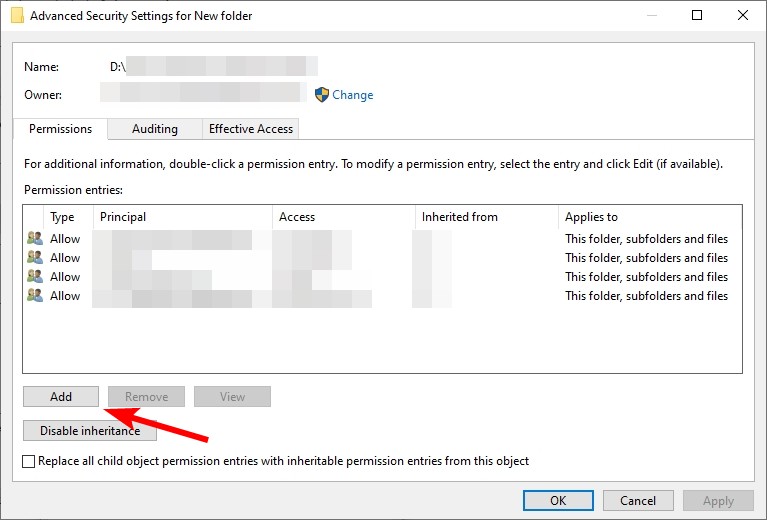The image size is (767, 520).
Task: Click the Add button
Action: click(61, 397)
